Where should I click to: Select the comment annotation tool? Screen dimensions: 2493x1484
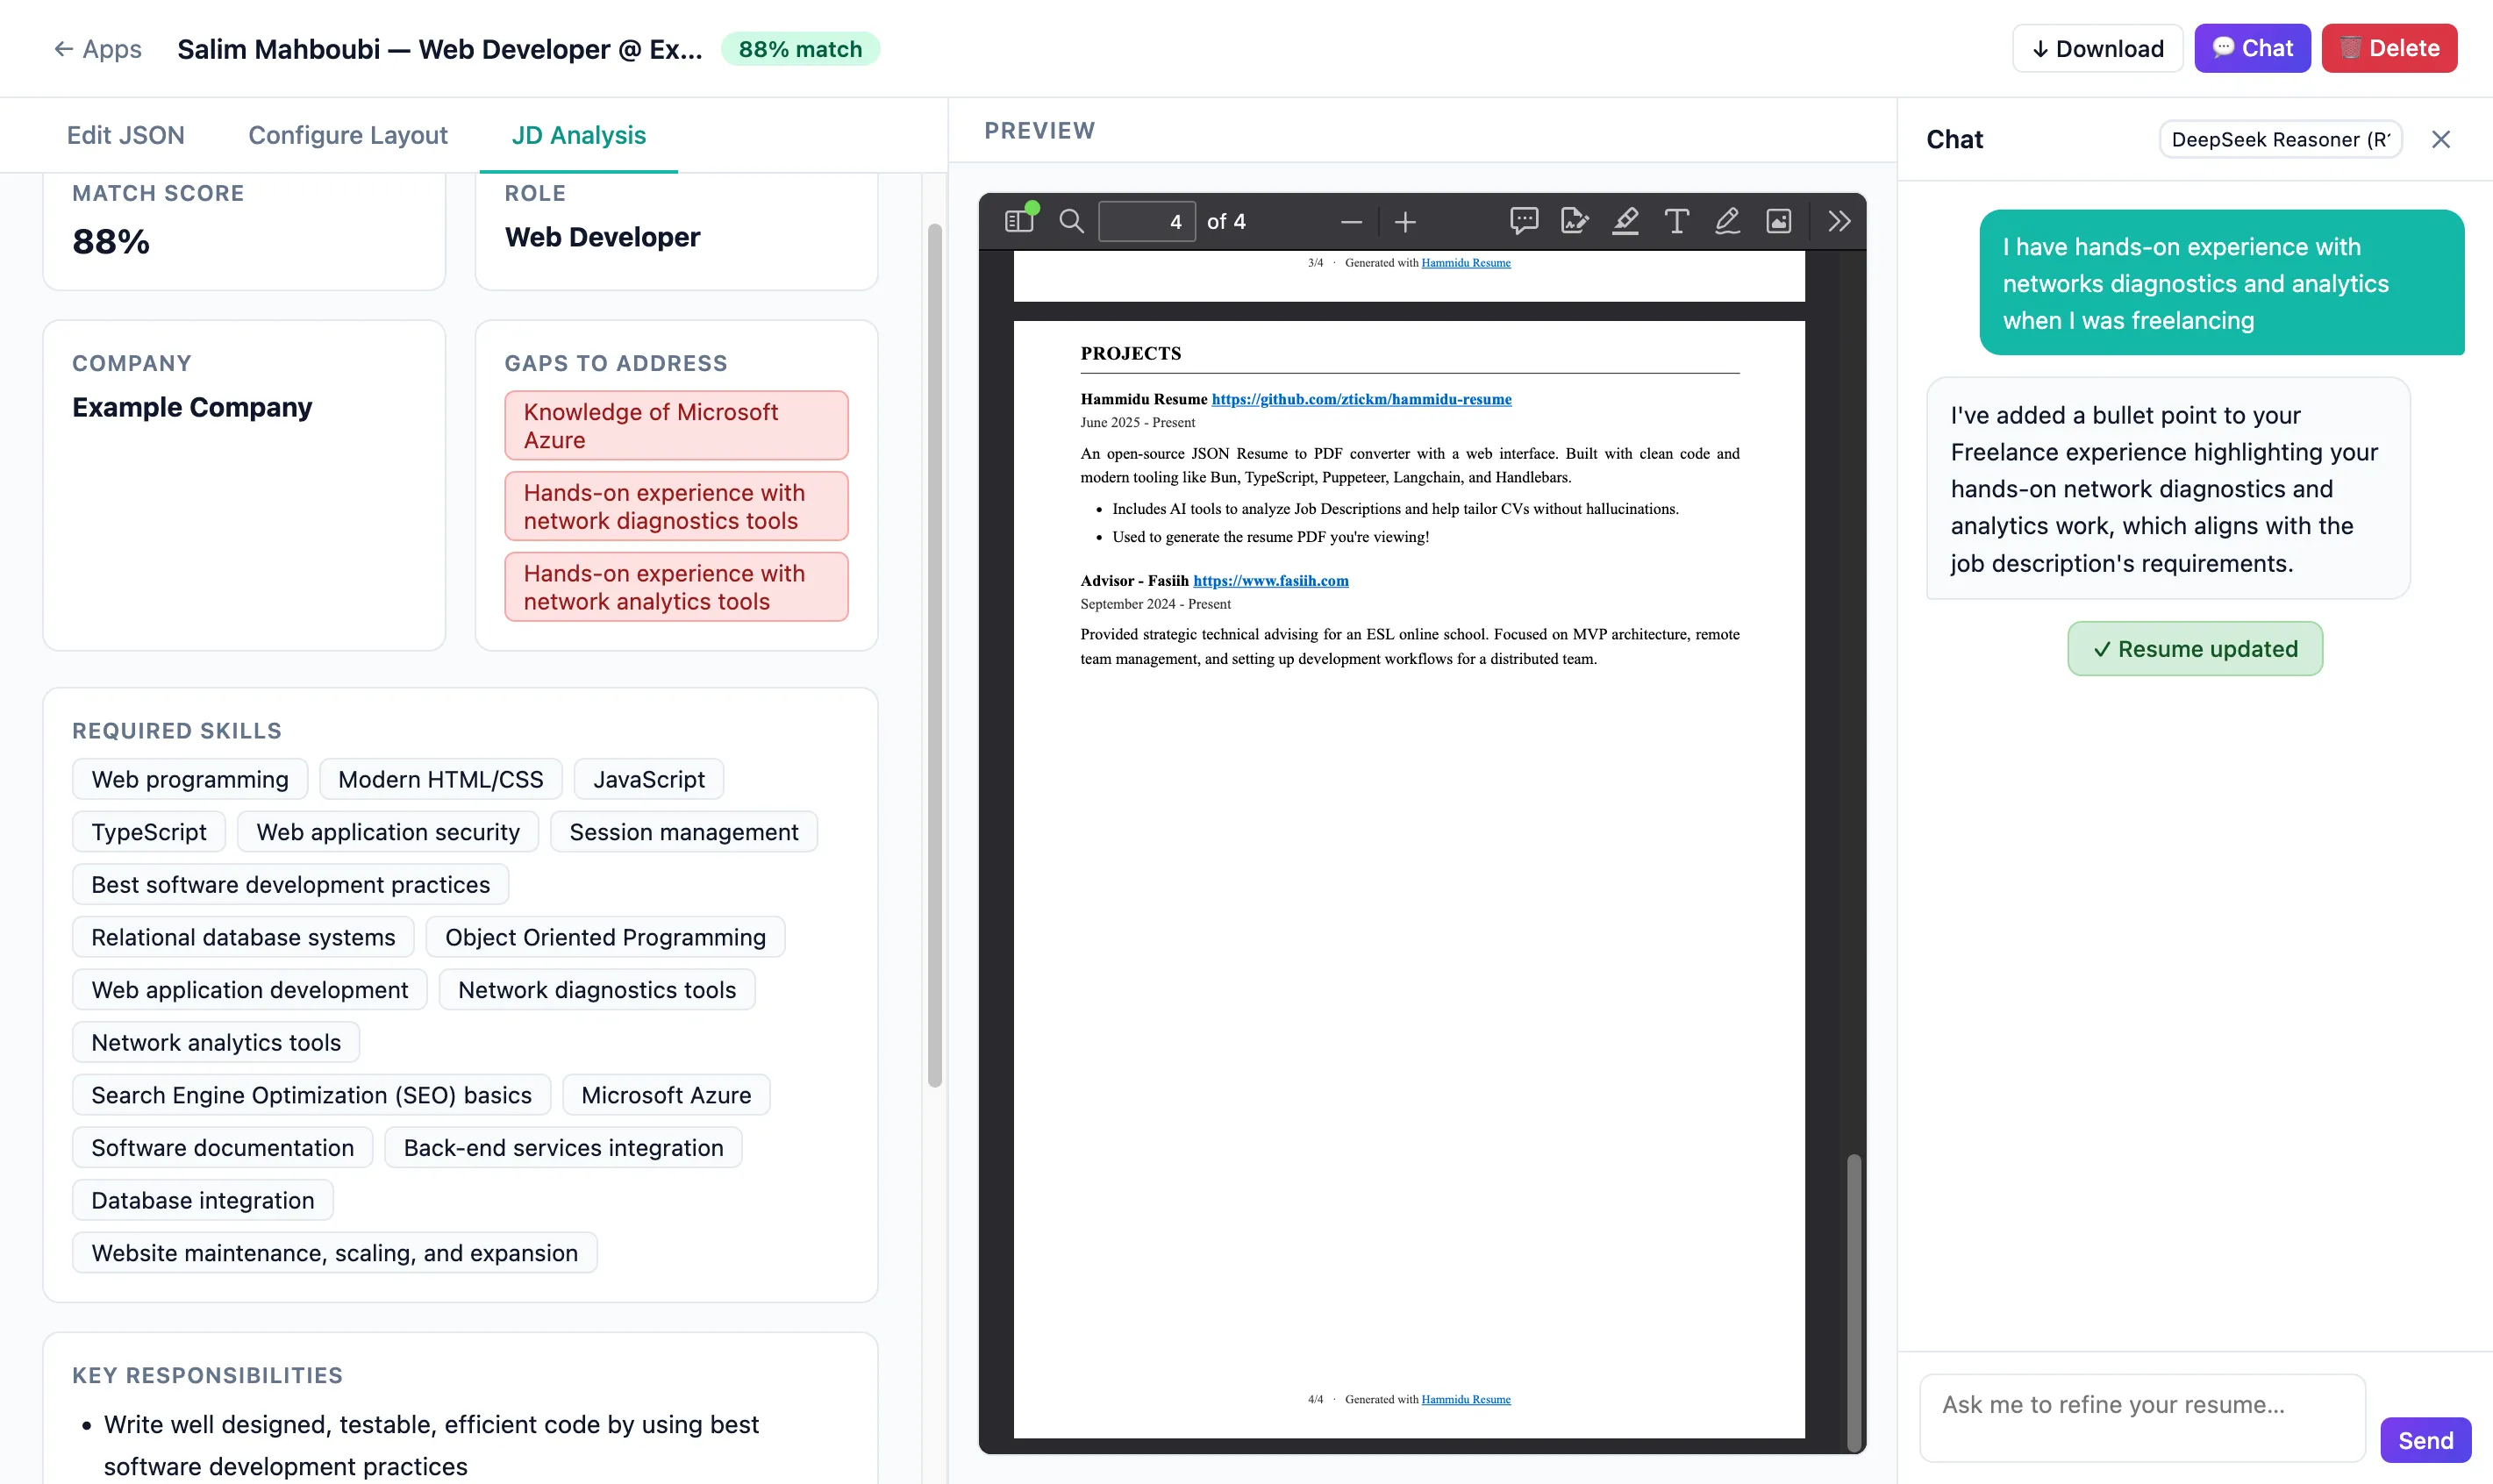click(x=1523, y=221)
